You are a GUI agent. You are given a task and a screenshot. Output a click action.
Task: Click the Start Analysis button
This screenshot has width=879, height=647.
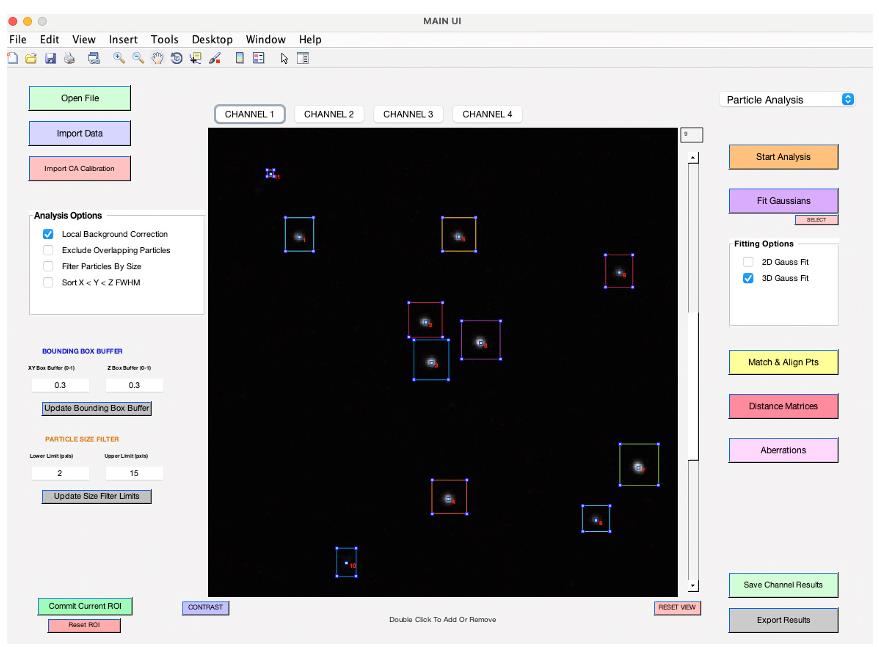784,157
